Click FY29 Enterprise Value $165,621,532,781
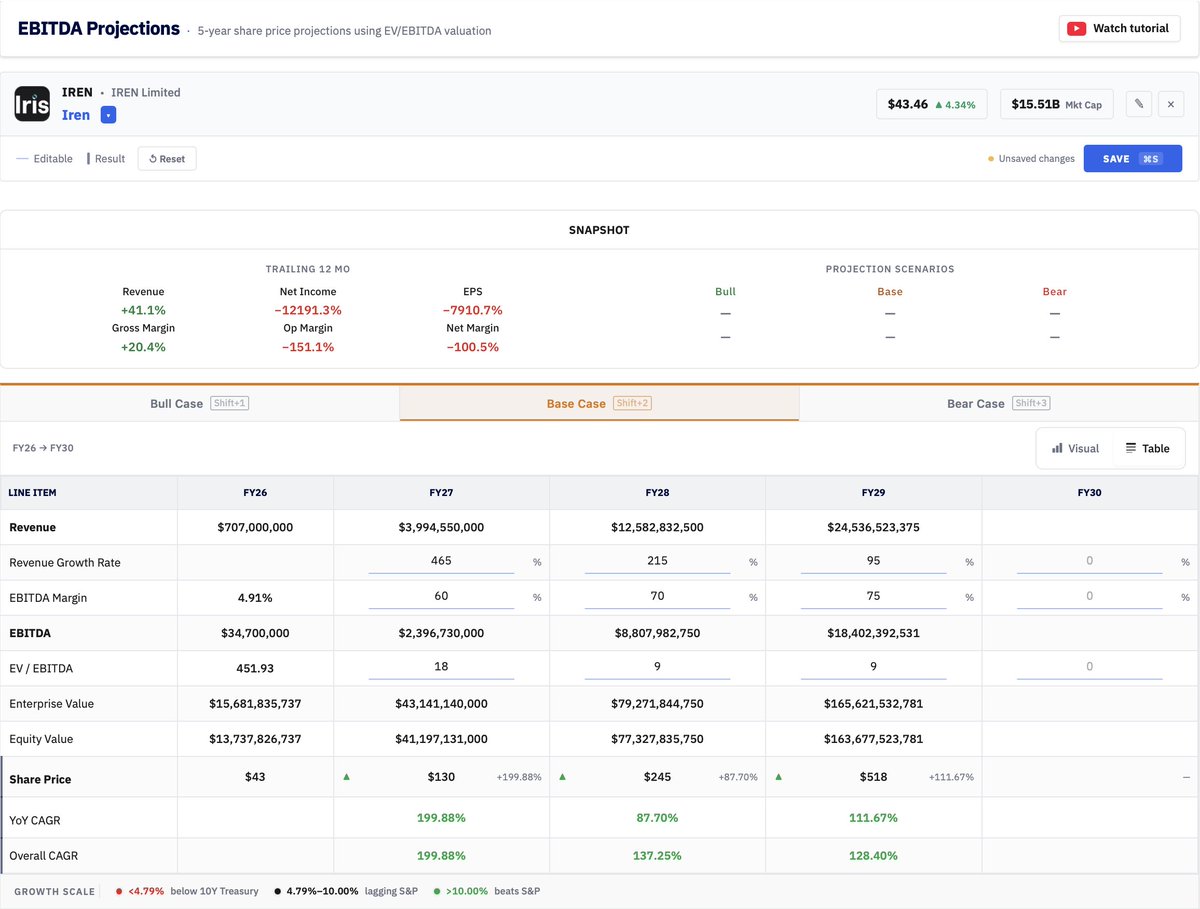1200x909 pixels. (x=874, y=704)
